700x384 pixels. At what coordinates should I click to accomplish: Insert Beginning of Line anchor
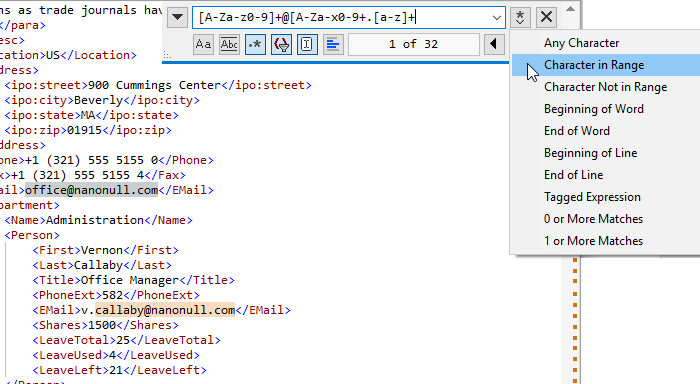pos(605,153)
